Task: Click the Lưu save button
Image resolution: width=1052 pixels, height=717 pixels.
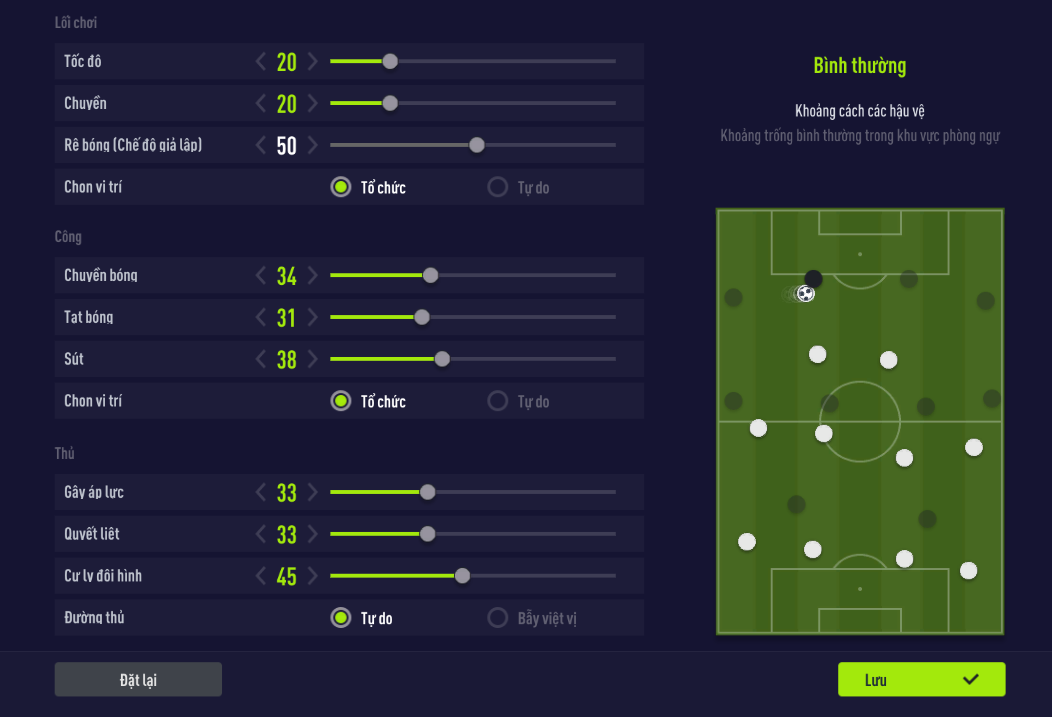Action: (921, 680)
